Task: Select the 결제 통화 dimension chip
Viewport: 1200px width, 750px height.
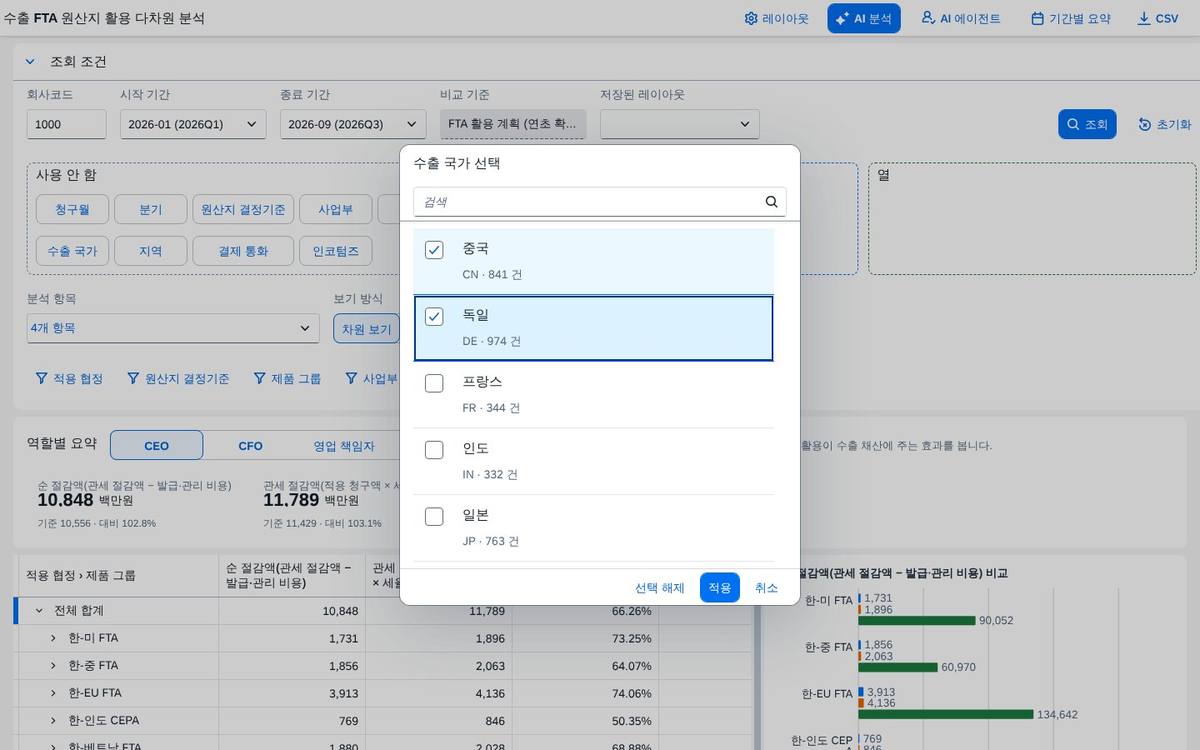Action: click(243, 251)
